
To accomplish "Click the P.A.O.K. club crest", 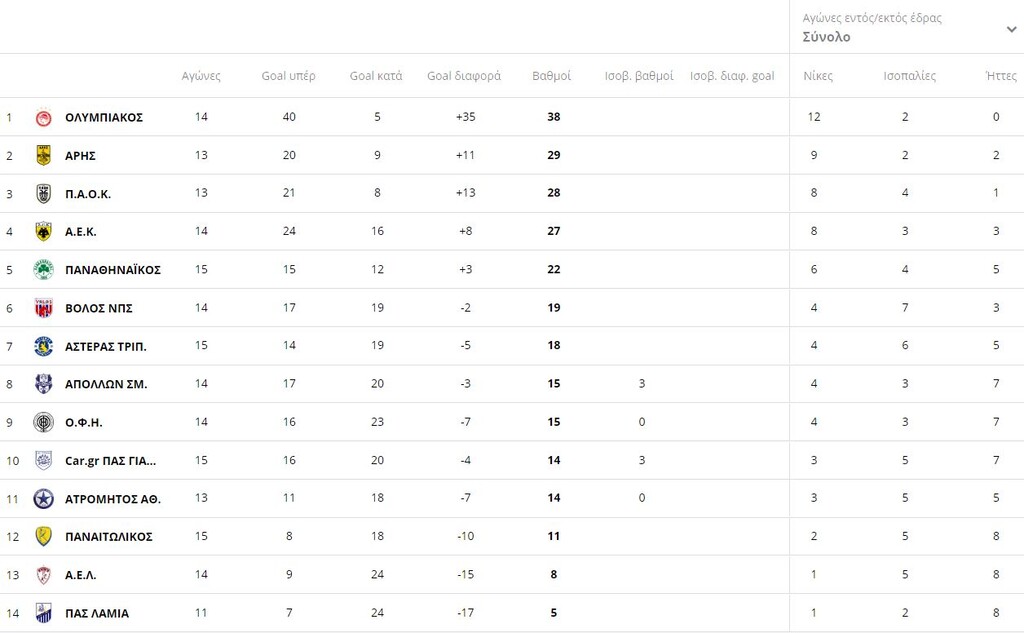I will (x=44, y=194).
